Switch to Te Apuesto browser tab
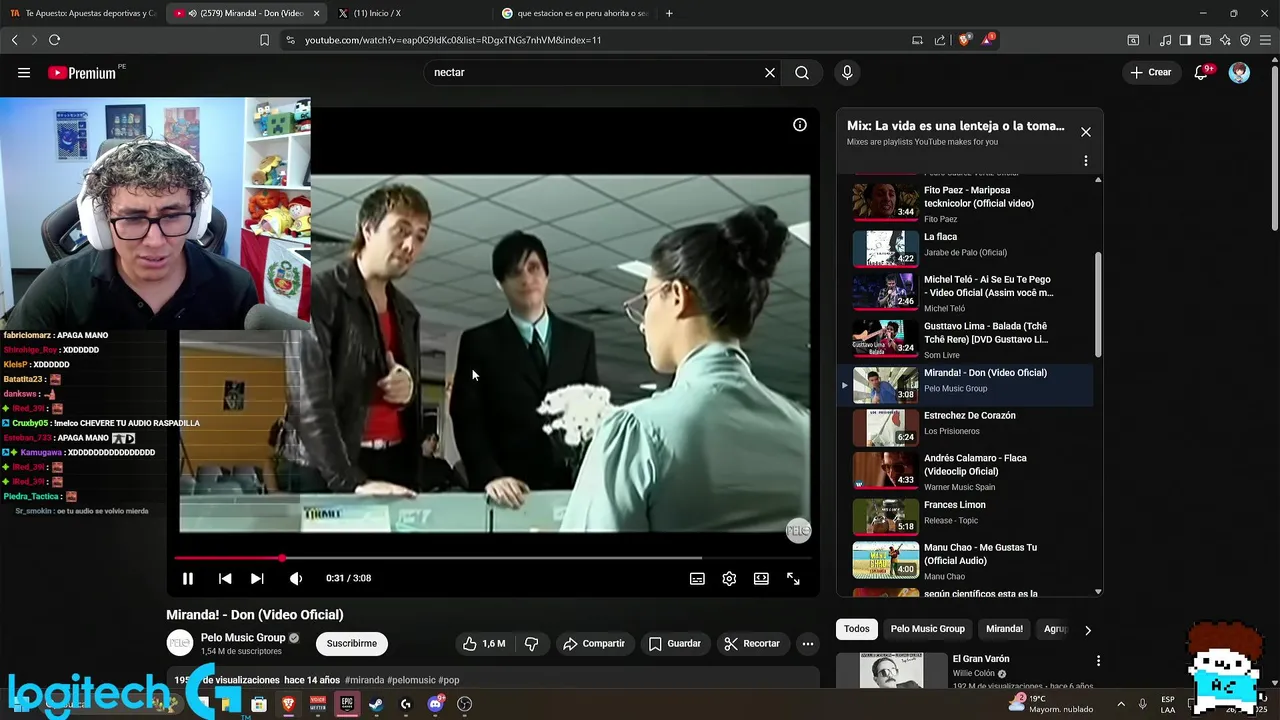The image size is (1280, 720). click(82, 13)
